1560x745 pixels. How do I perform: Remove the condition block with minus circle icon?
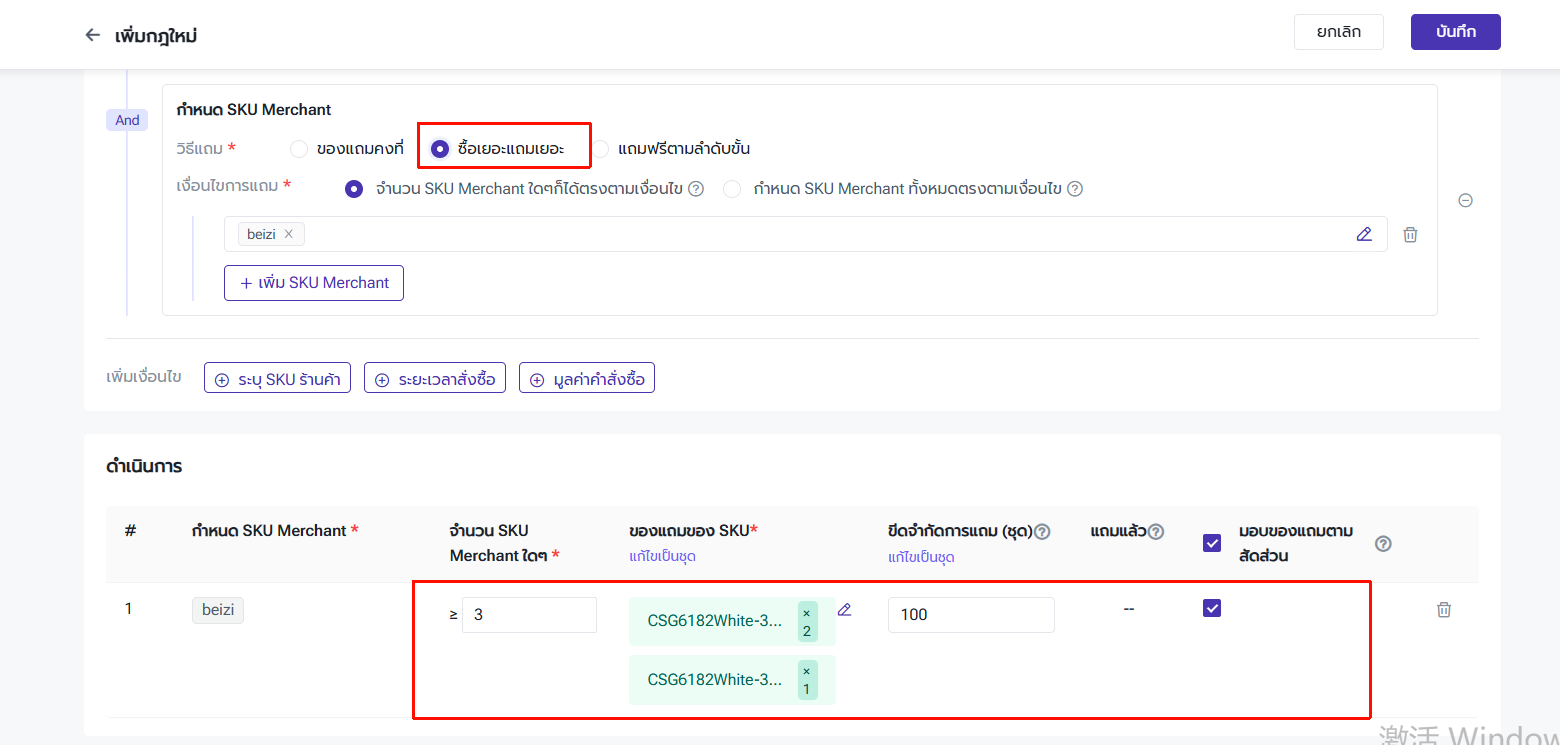(x=1465, y=200)
